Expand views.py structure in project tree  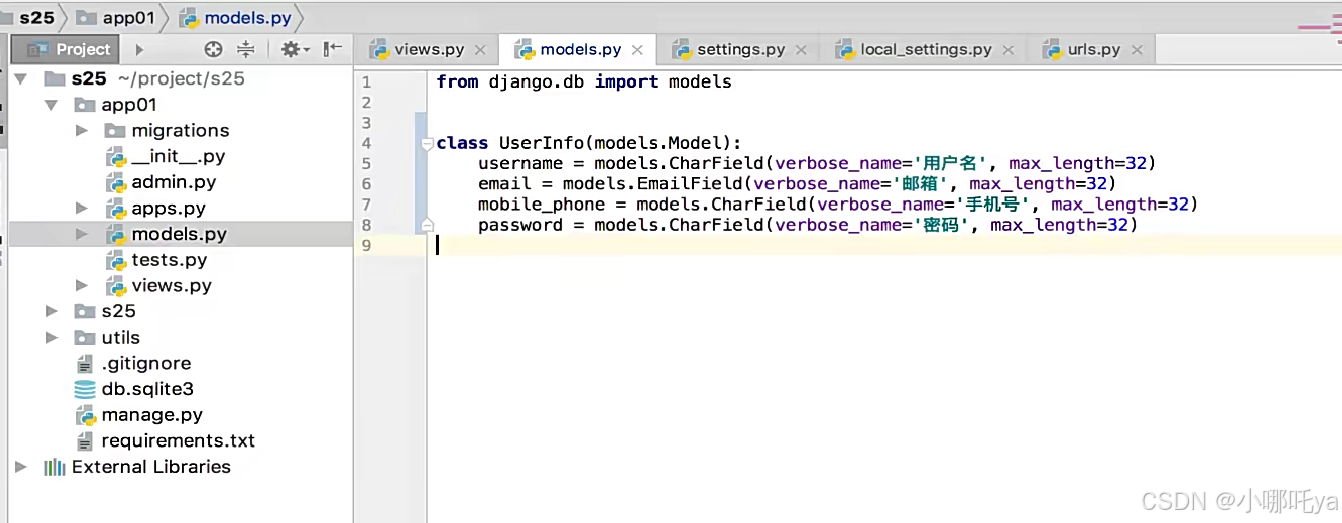[82, 286]
